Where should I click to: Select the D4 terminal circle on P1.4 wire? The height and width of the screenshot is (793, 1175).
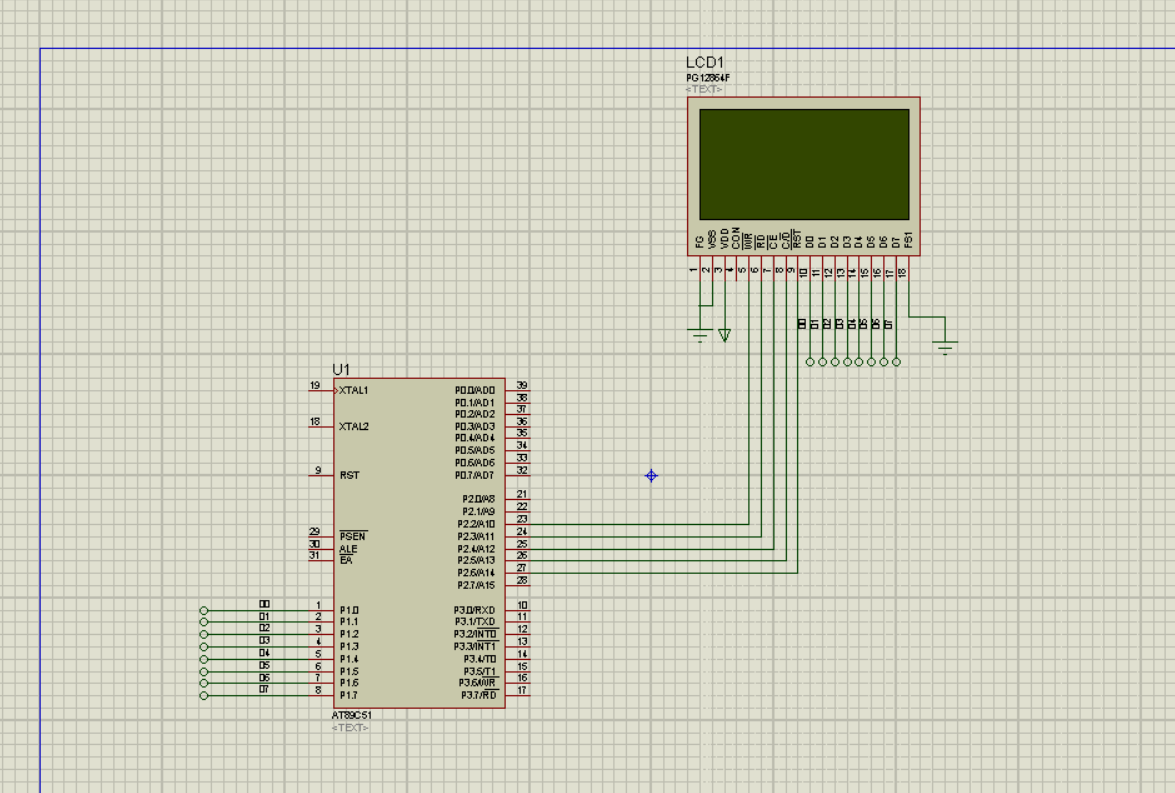204,660
